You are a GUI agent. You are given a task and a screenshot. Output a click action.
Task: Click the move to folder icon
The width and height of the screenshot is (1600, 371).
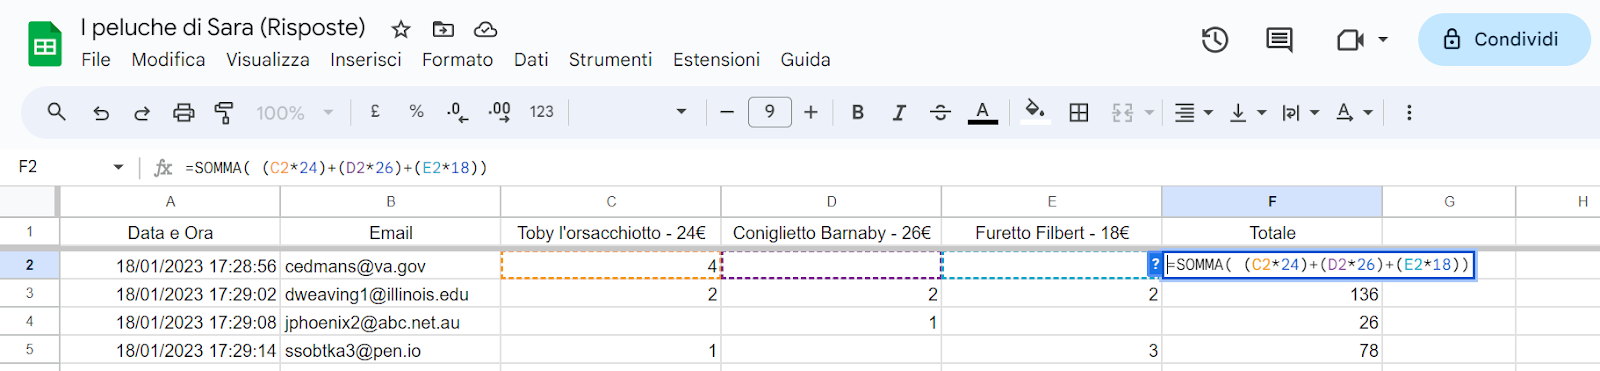443,29
